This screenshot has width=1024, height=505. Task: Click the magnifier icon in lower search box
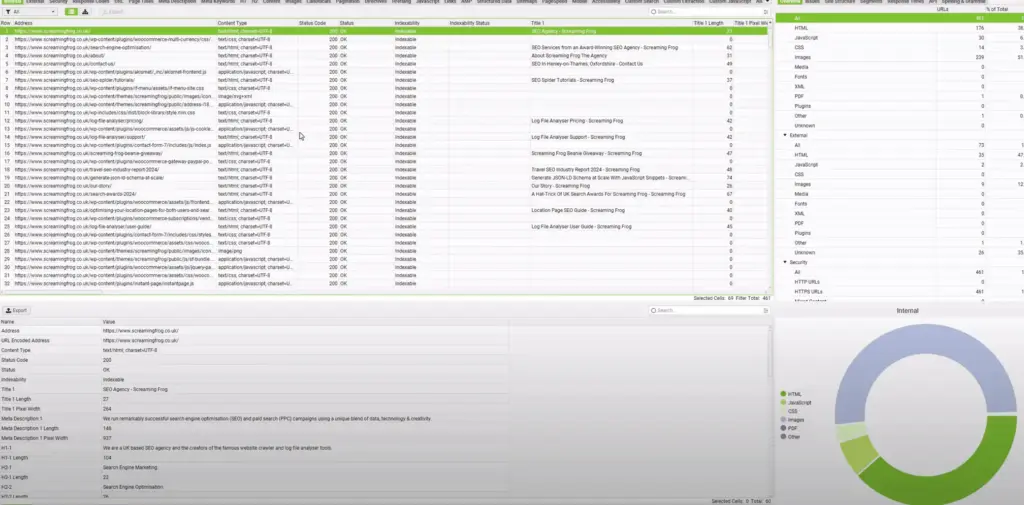[x=654, y=311]
